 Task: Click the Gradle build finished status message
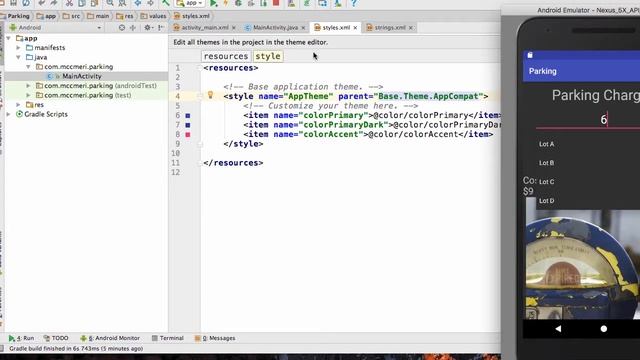click(x=76, y=349)
